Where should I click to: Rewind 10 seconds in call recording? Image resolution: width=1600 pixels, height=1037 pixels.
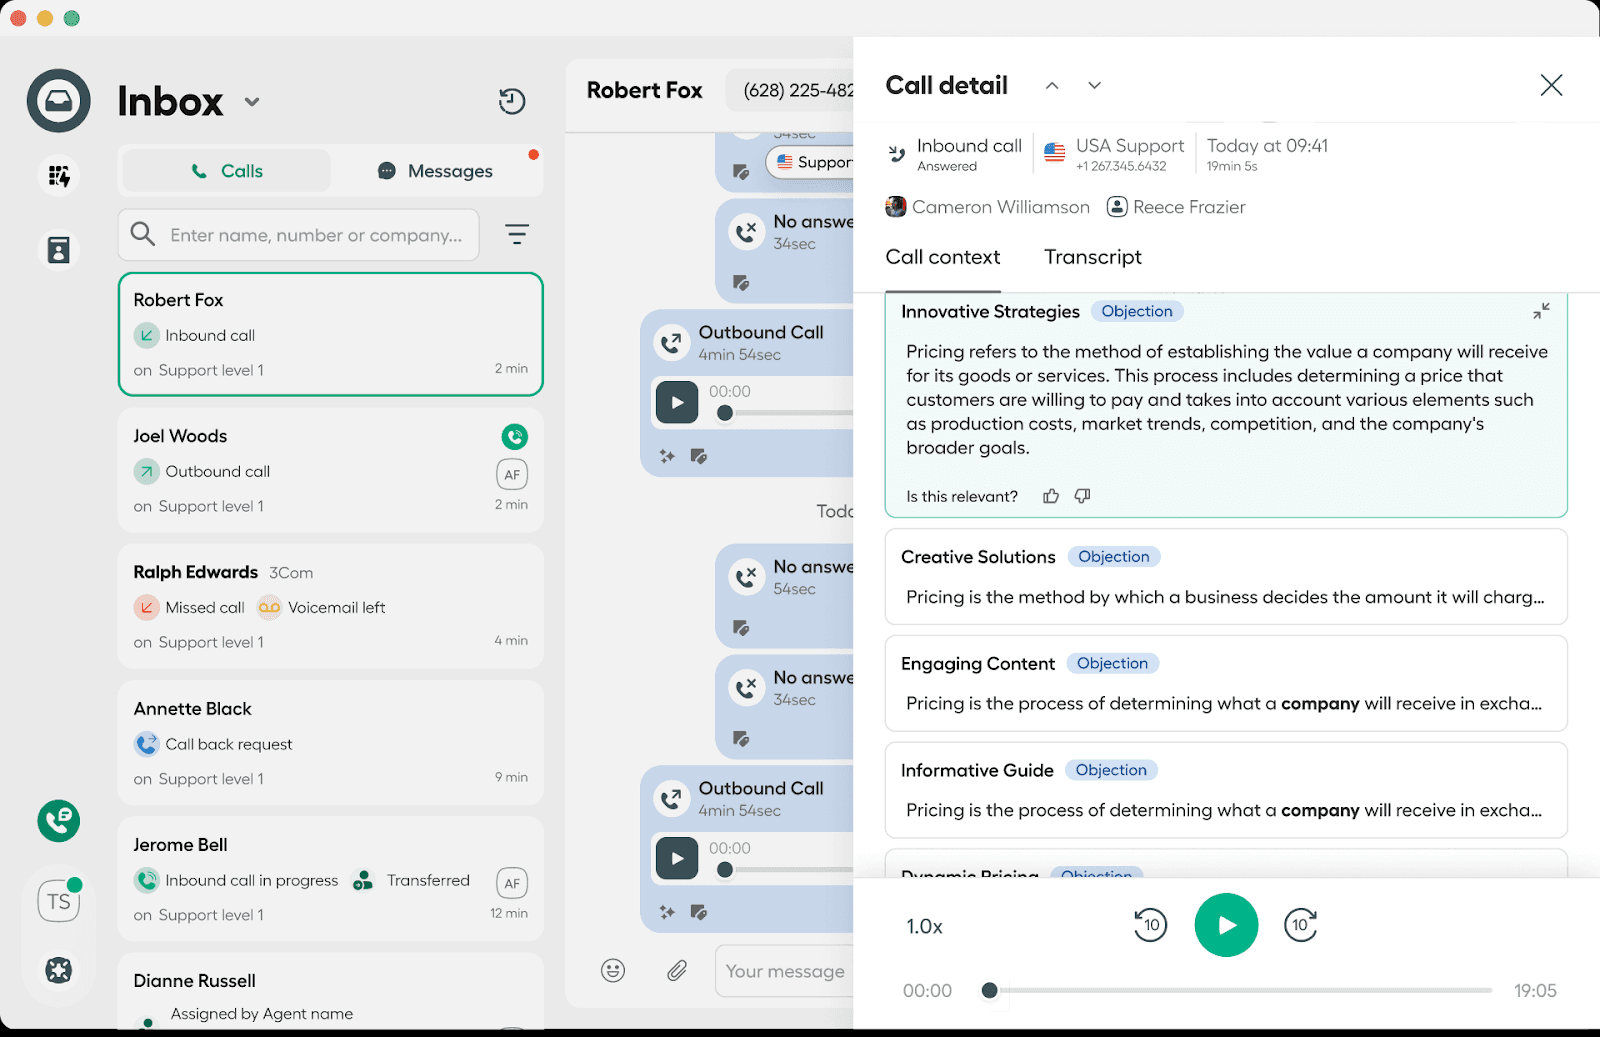(x=1150, y=925)
